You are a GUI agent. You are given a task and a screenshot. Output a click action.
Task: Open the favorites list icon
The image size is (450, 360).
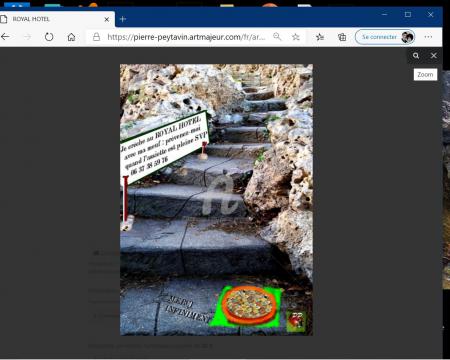point(320,37)
